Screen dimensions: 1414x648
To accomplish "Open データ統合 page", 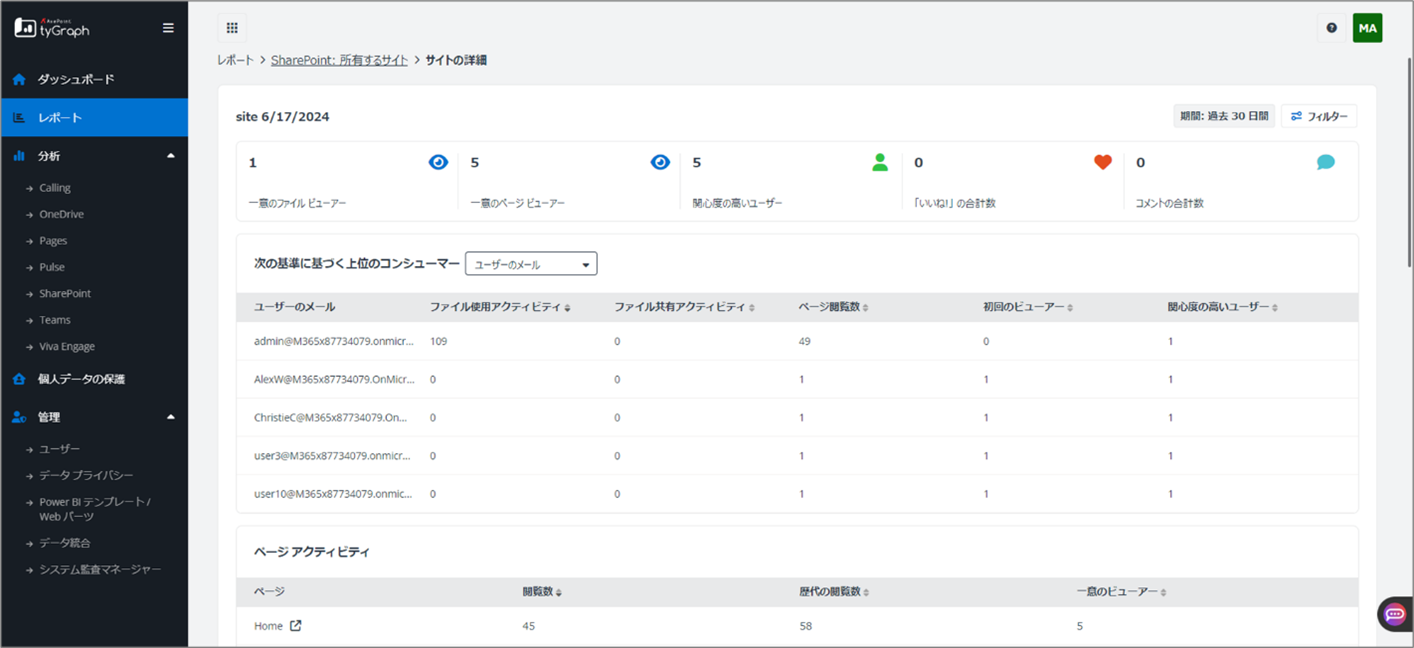I will pos(65,543).
